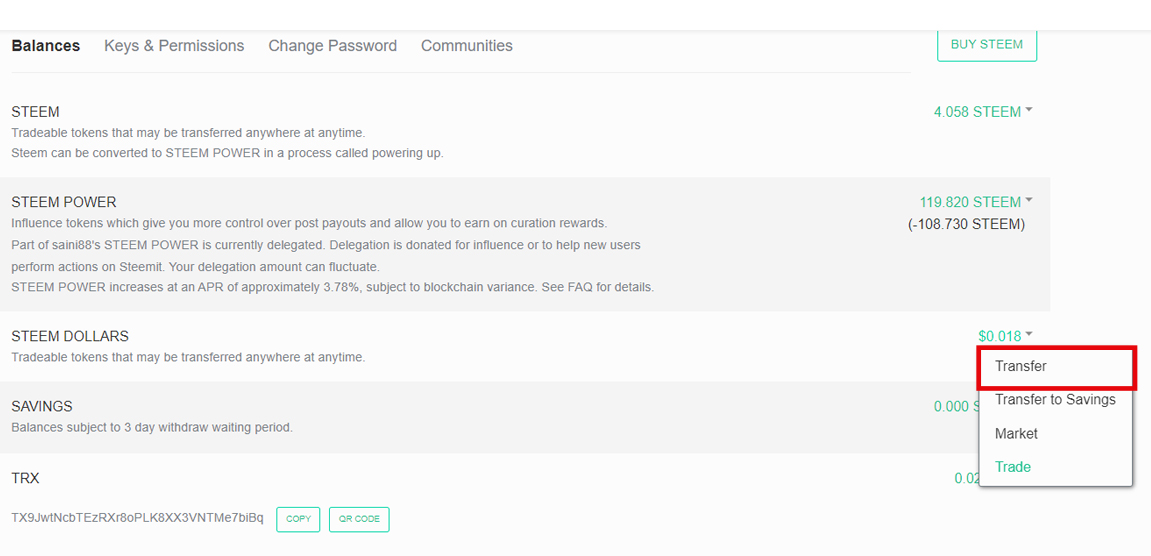Image resolution: width=1151 pixels, height=556 pixels.
Task: Open the Communities tab
Action: (466, 46)
